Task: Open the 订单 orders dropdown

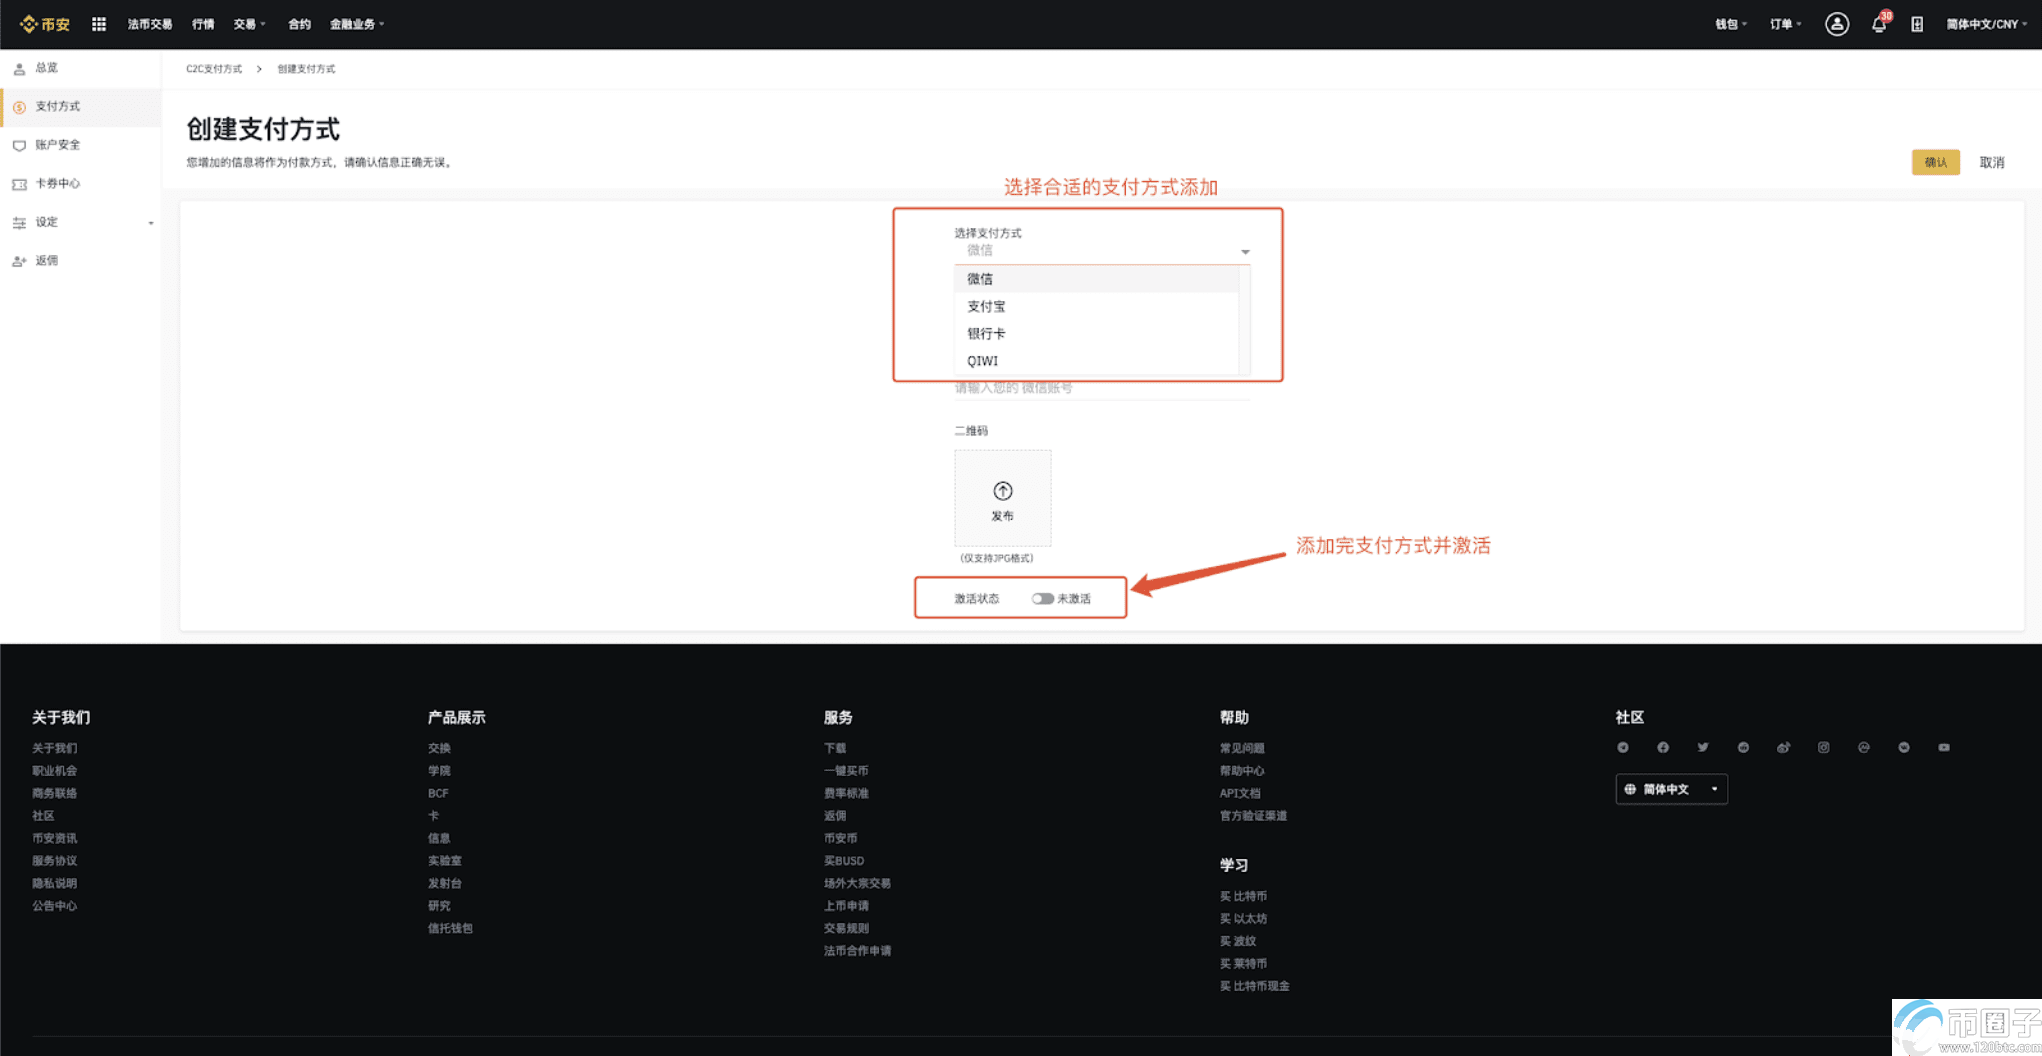Action: pos(1785,24)
